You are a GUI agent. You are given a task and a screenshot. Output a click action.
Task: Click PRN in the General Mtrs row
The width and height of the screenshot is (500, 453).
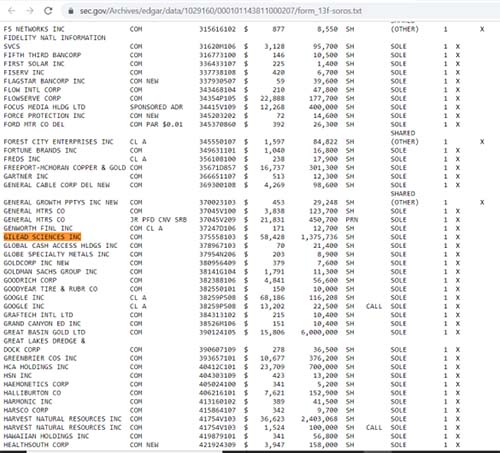(352, 220)
